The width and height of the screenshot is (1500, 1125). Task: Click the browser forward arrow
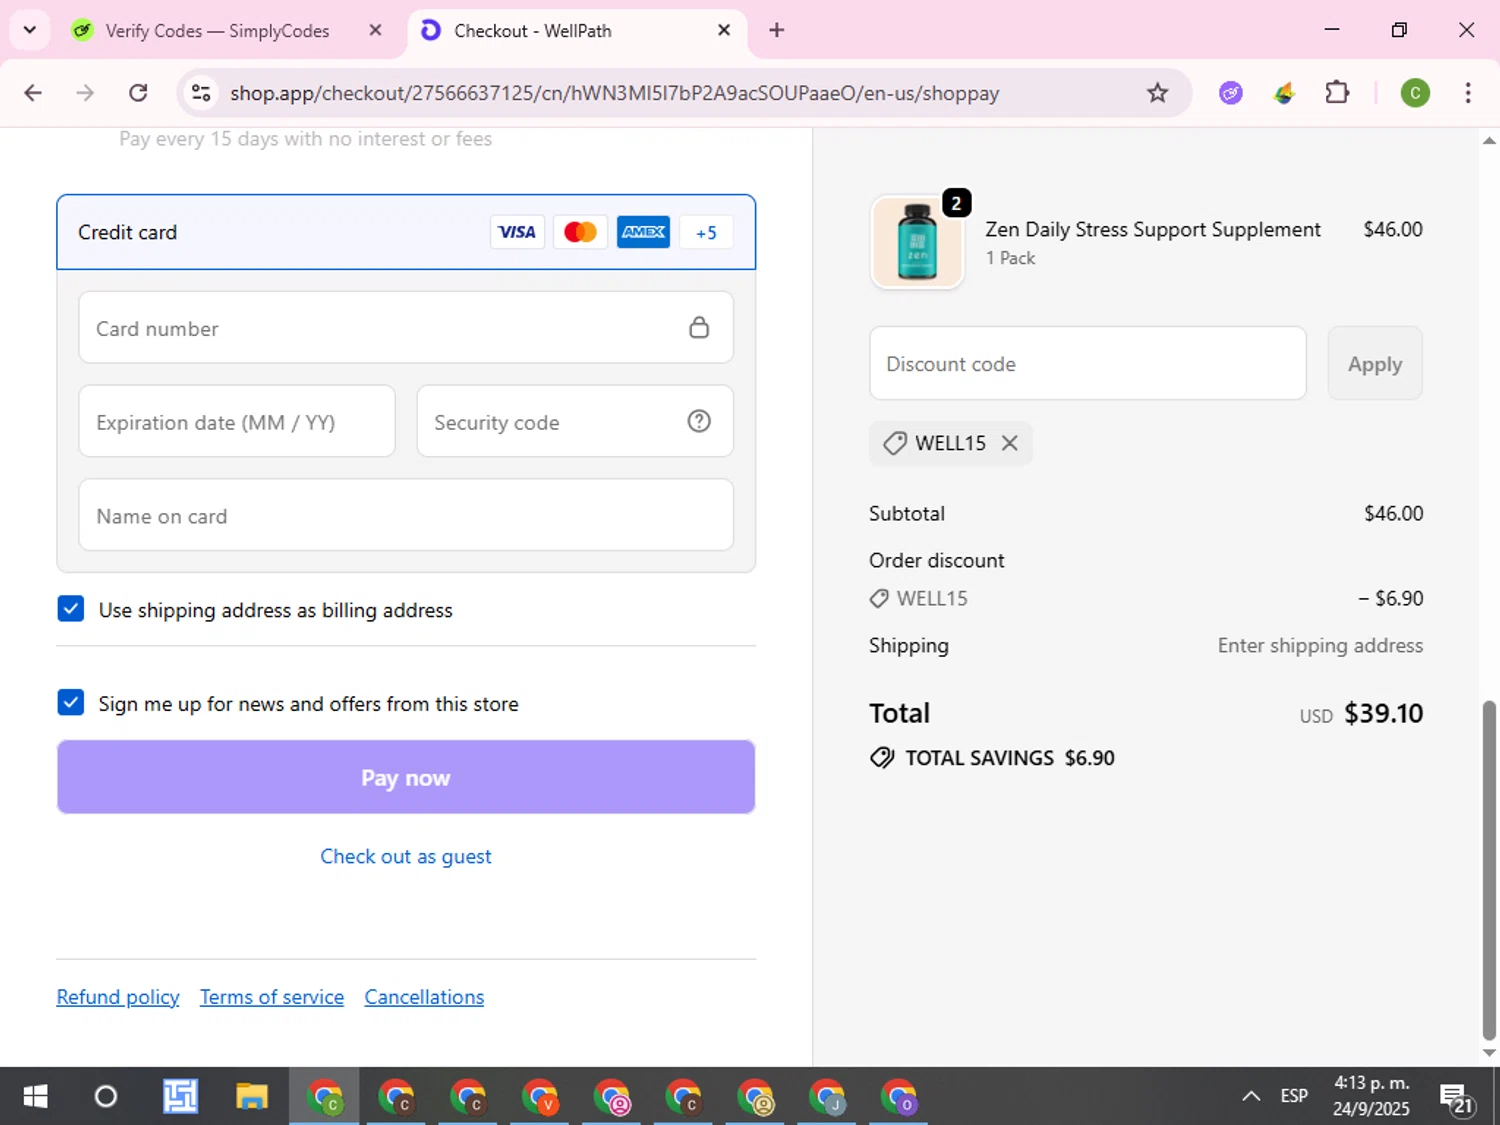86,93
